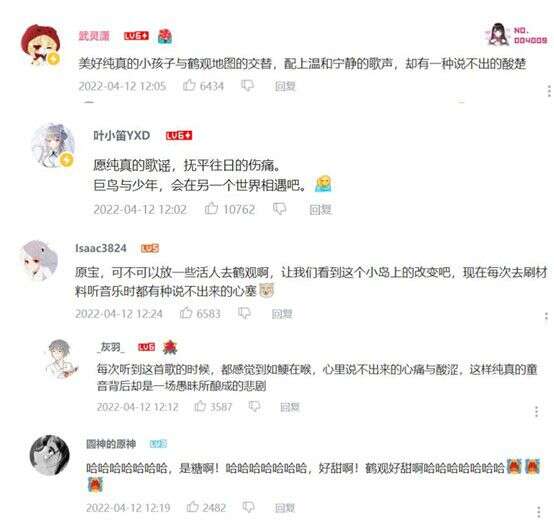Dislike the first comment posted 12:05
Viewport: 554px width, 525px height.
tap(247, 86)
